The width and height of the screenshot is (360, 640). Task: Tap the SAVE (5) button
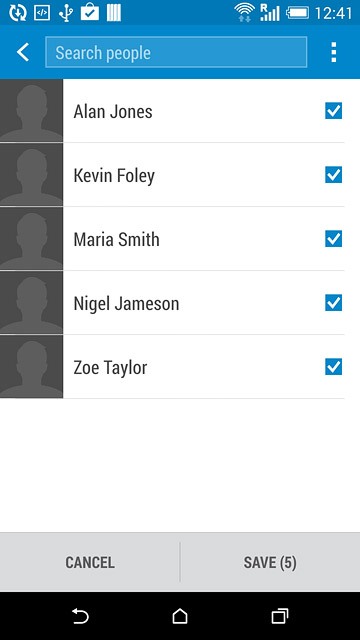[270, 562]
